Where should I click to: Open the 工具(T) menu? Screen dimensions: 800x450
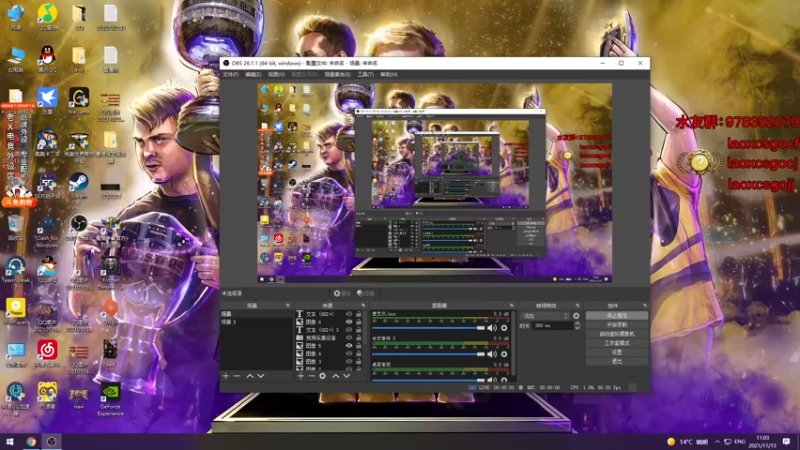tap(365, 74)
